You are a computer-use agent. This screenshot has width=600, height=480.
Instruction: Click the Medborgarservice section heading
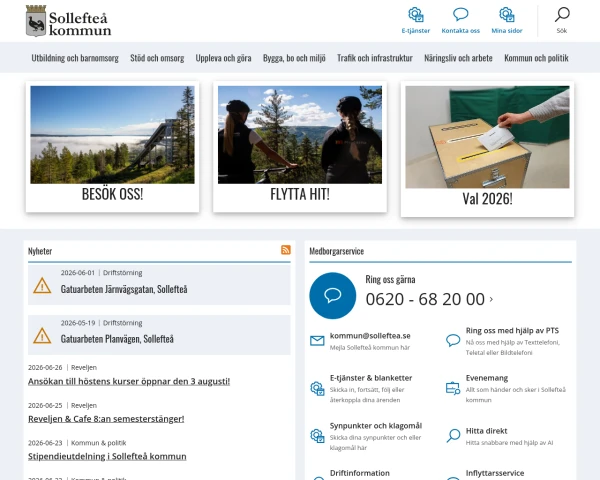336,251
